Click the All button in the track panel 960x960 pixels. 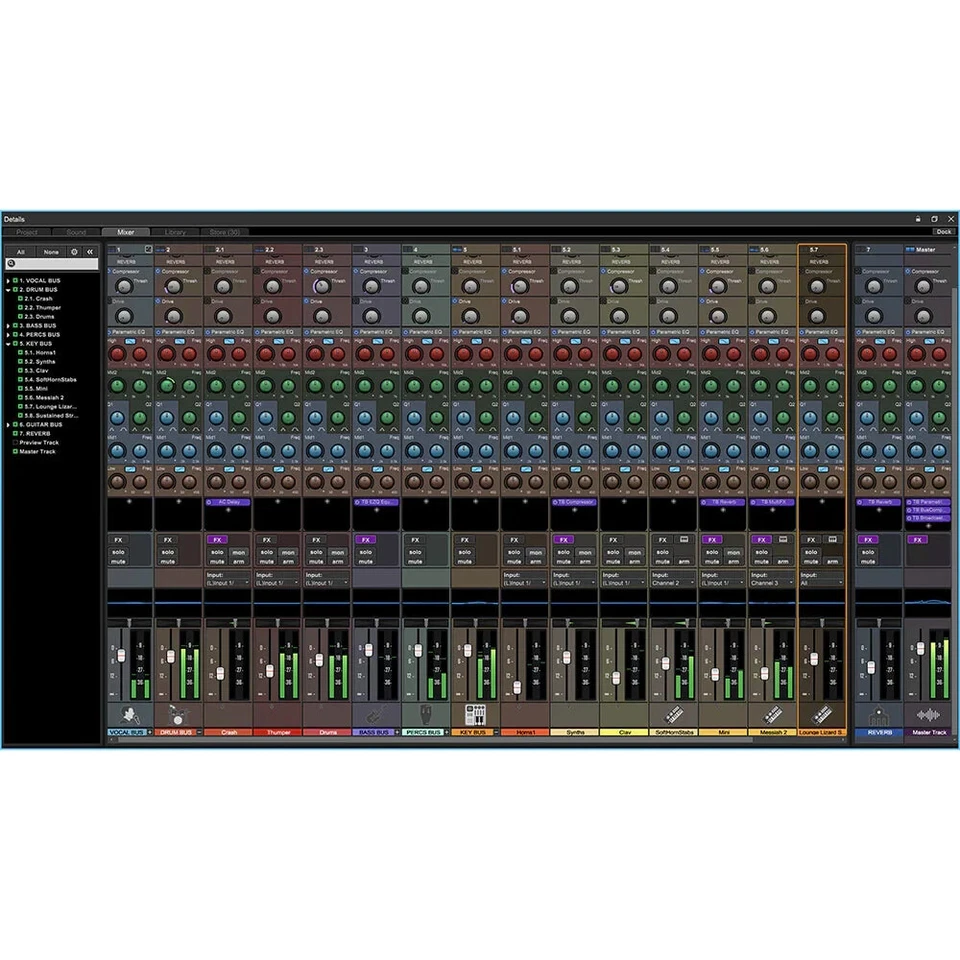[x=21, y=251]
